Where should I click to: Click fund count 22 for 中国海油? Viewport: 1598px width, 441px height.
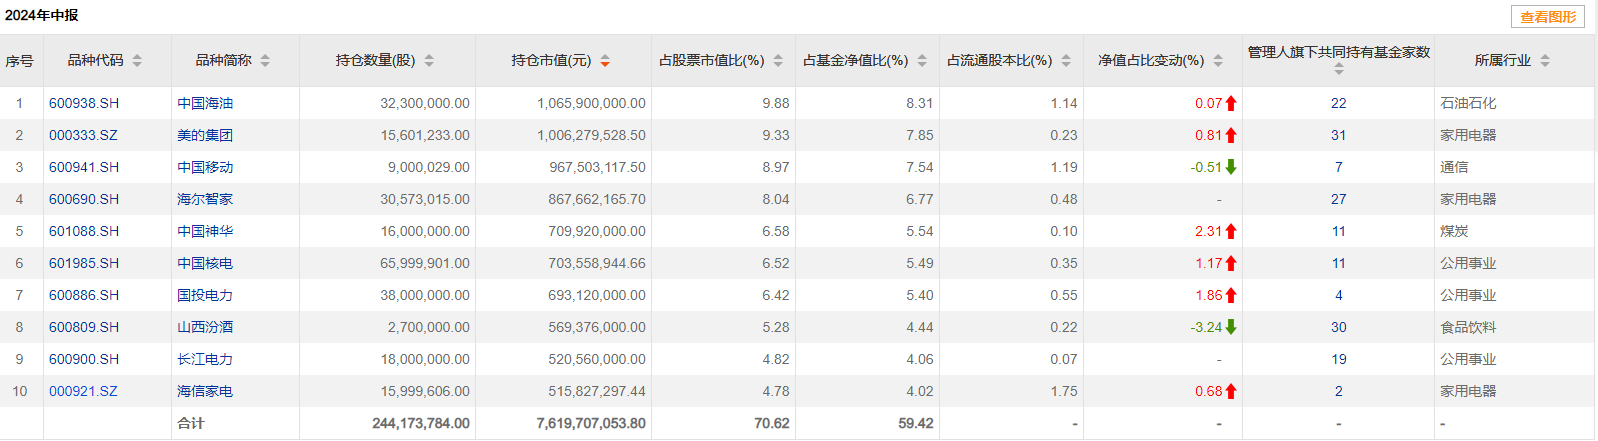pyautogui.click(x=1339, y=103)
